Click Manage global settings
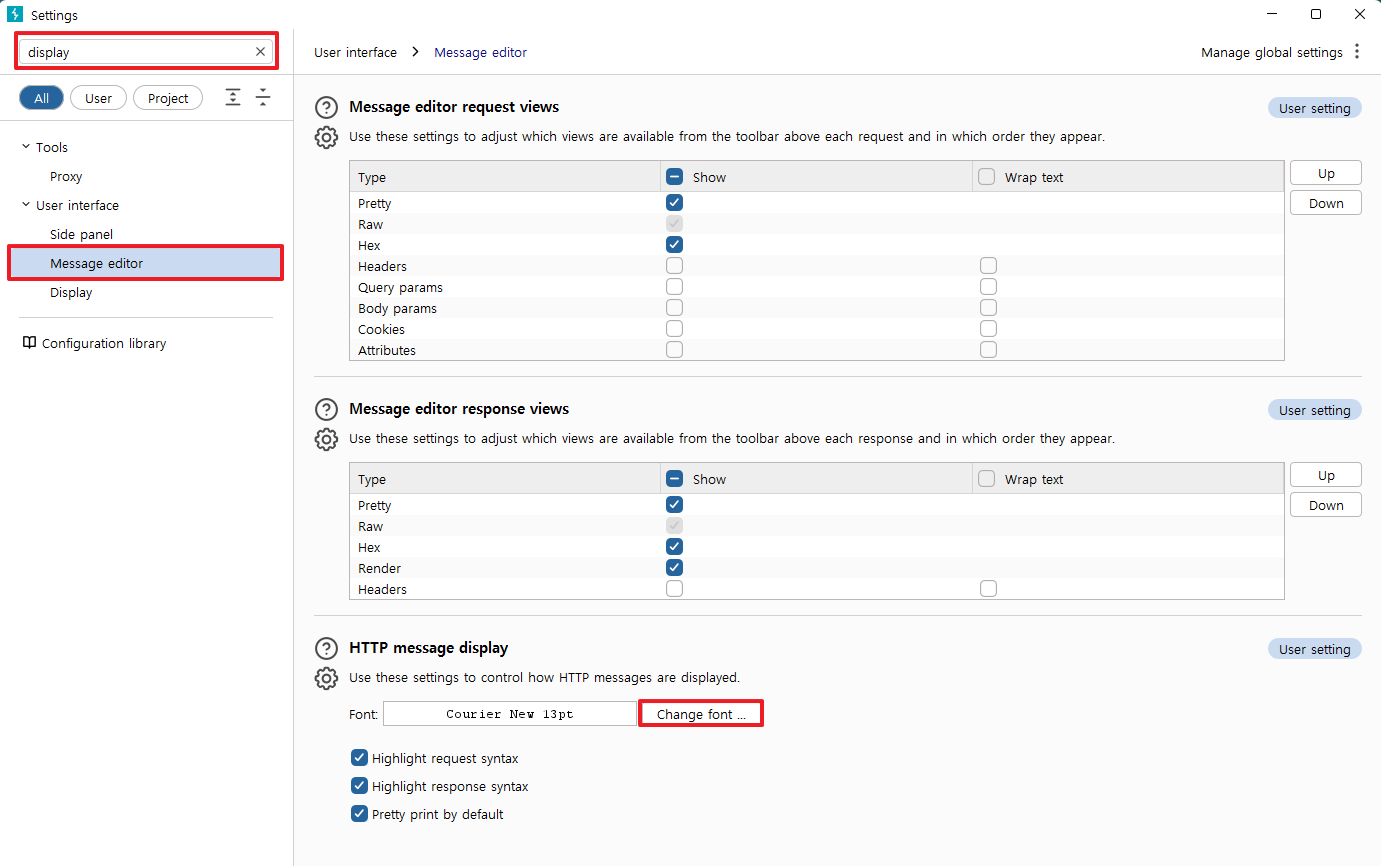Screen dimensions: 1381x866 (x=1272, y=52)
